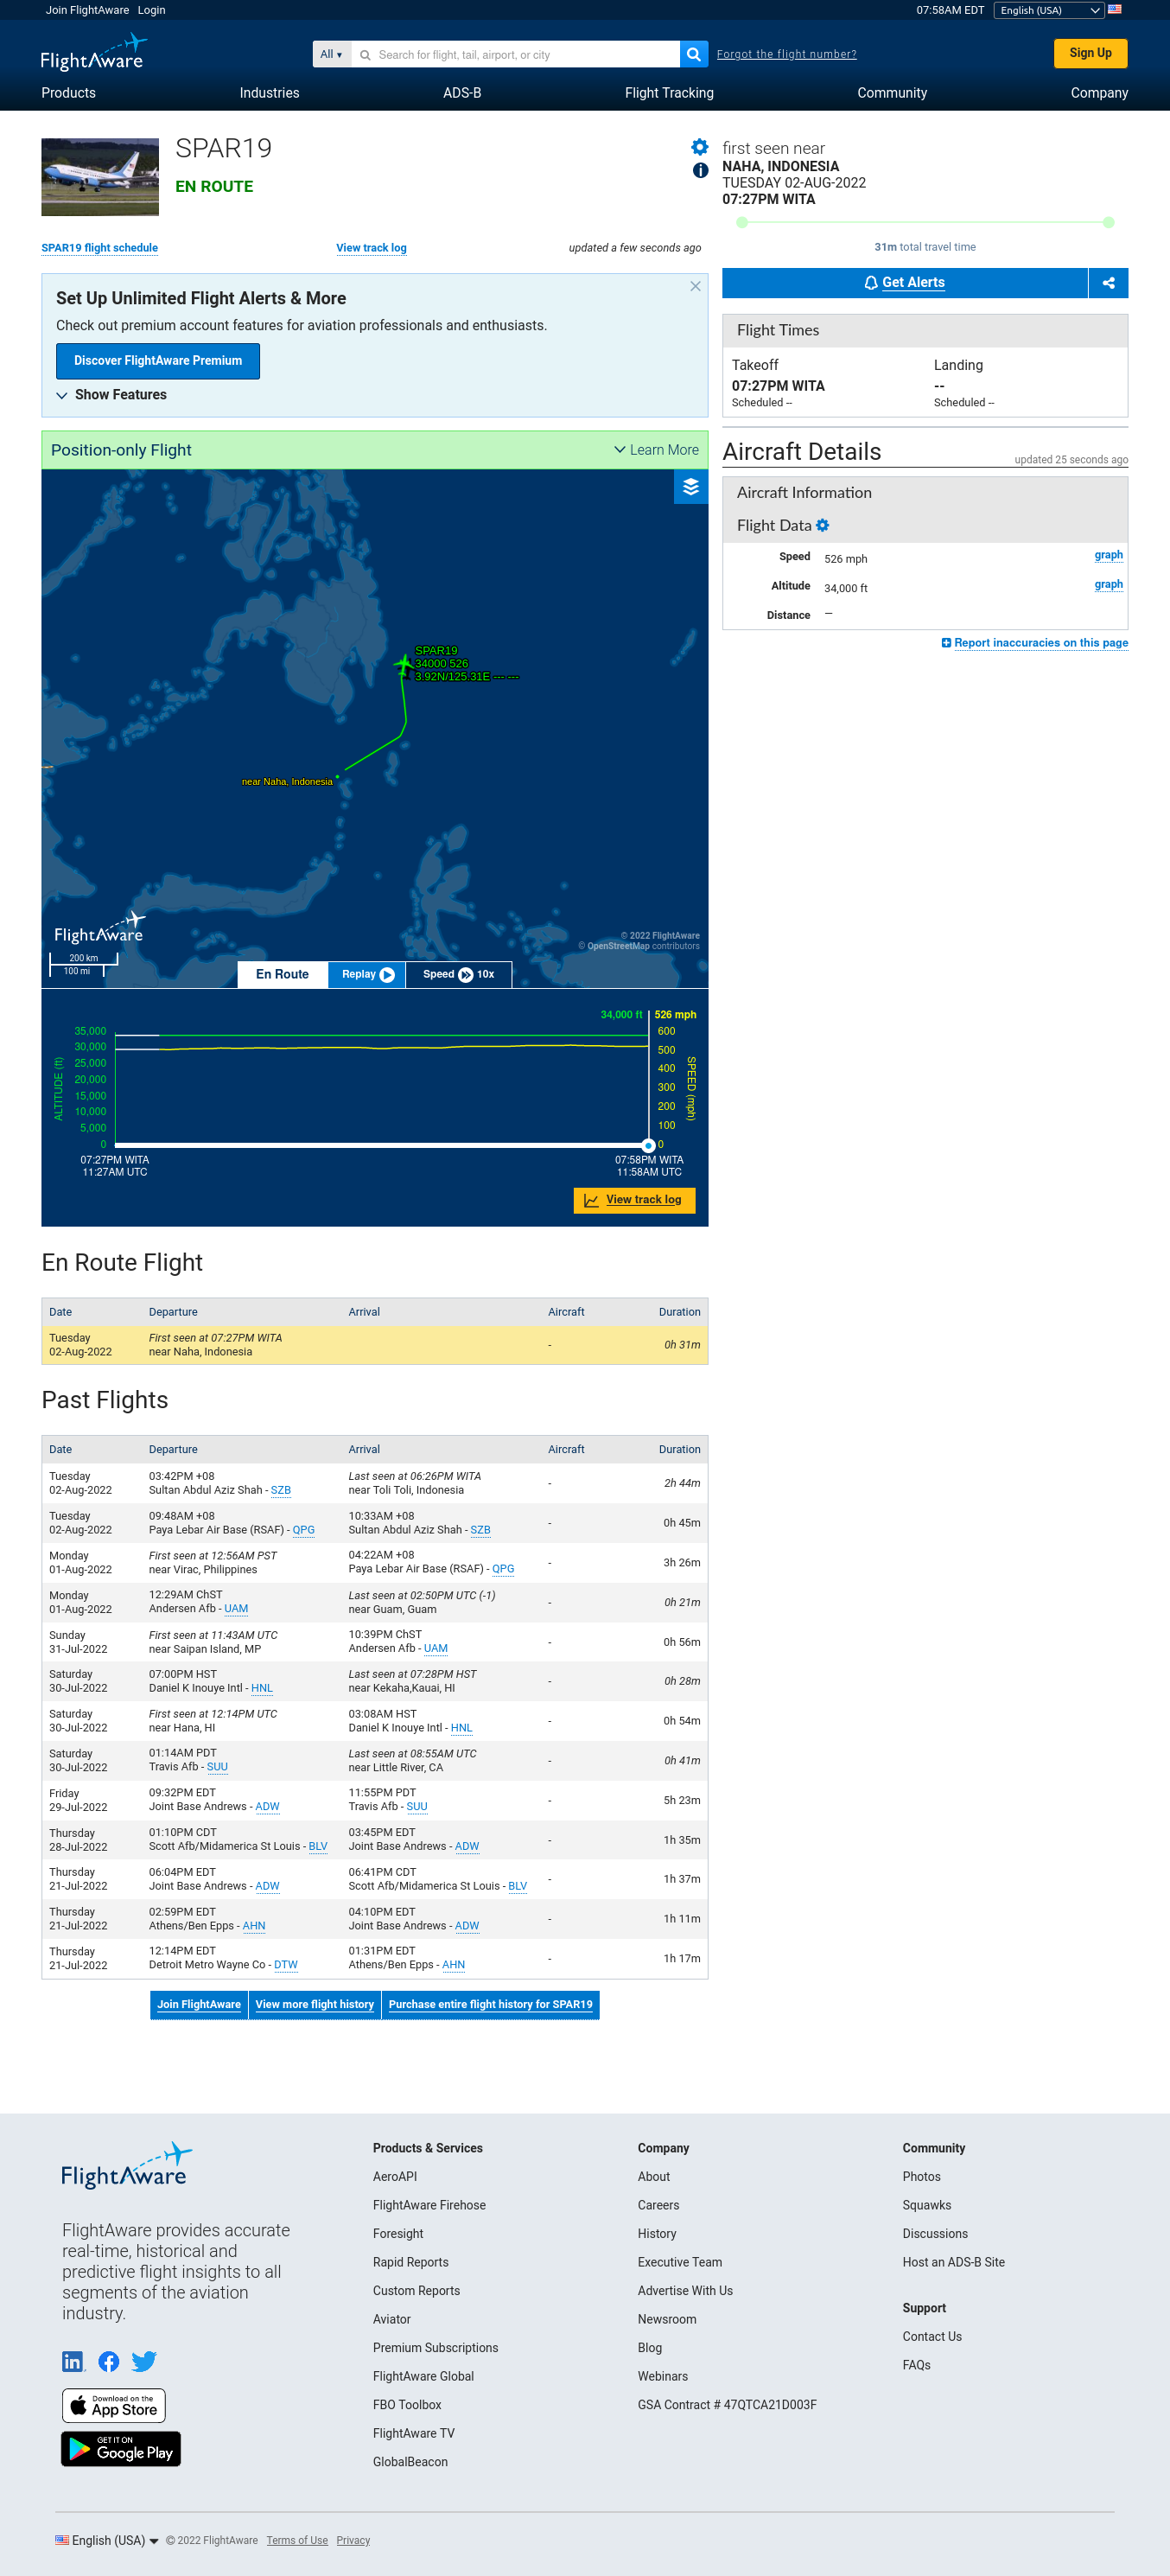Click the FlightAware Firehose footer link
Screen dimensions: 1170x2576
429,2205
